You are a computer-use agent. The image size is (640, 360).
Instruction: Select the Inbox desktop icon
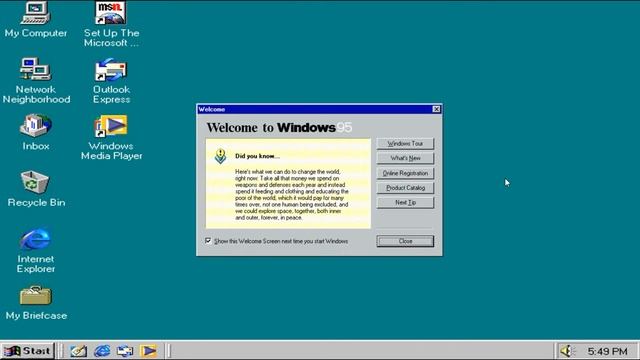click(36, 133)
